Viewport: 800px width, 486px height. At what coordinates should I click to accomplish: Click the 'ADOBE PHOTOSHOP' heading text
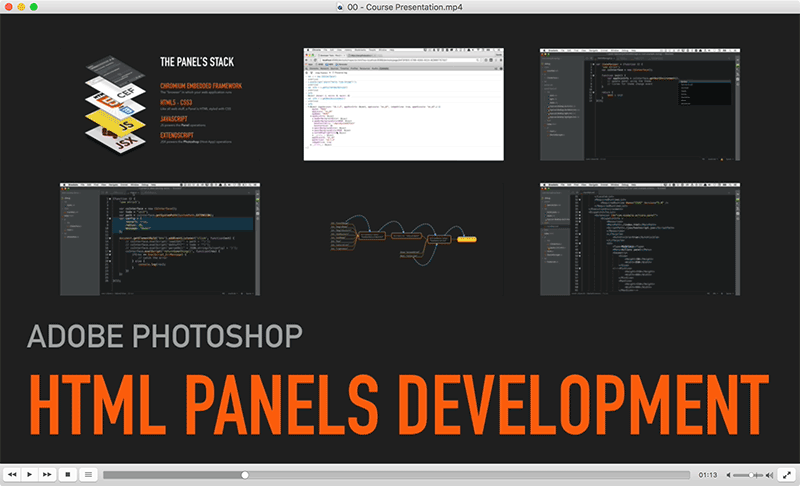coord(165,337)
